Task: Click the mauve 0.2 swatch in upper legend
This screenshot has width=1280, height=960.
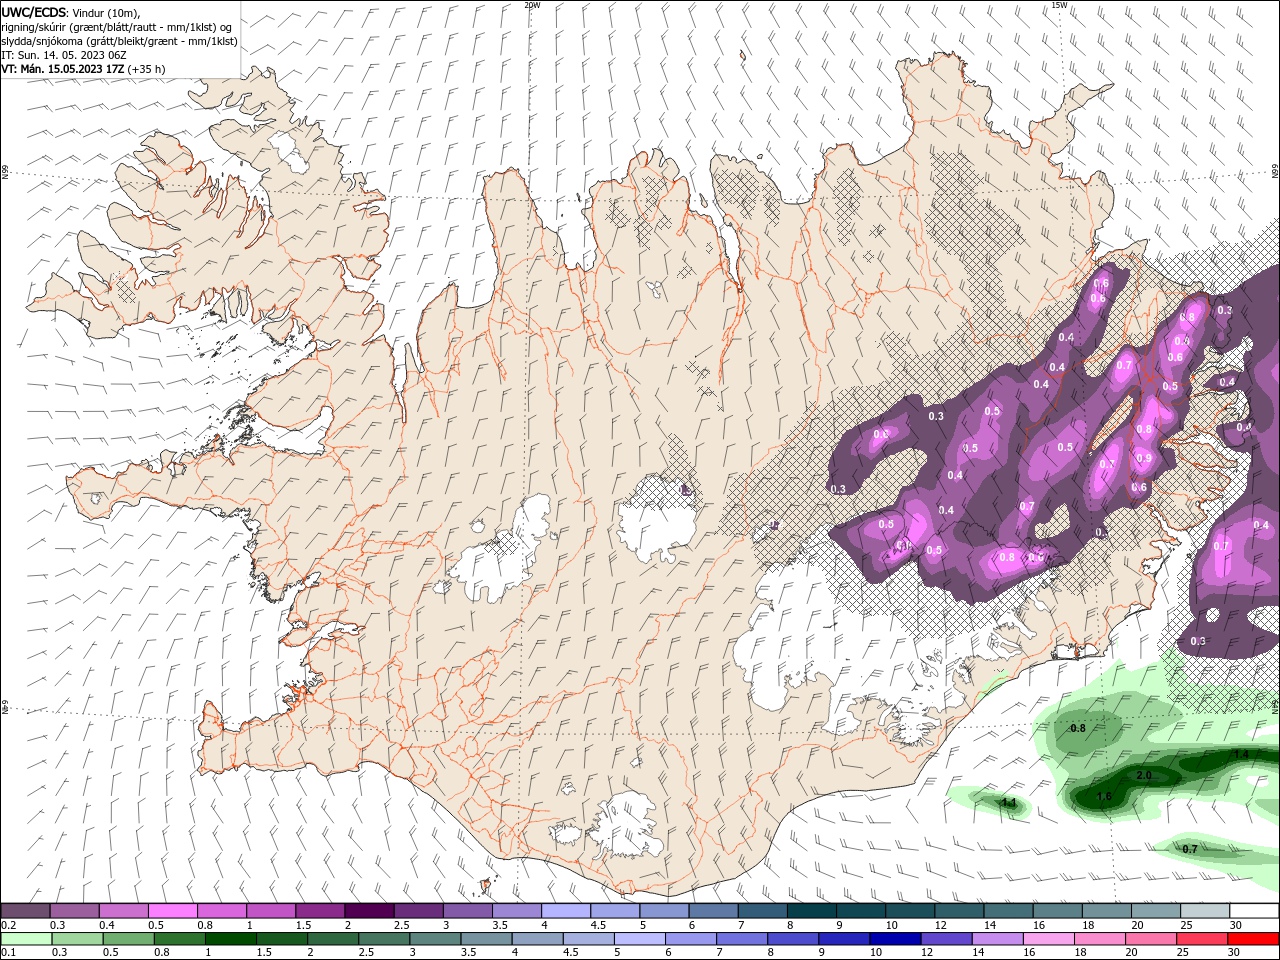Action: tap(25, 911)
